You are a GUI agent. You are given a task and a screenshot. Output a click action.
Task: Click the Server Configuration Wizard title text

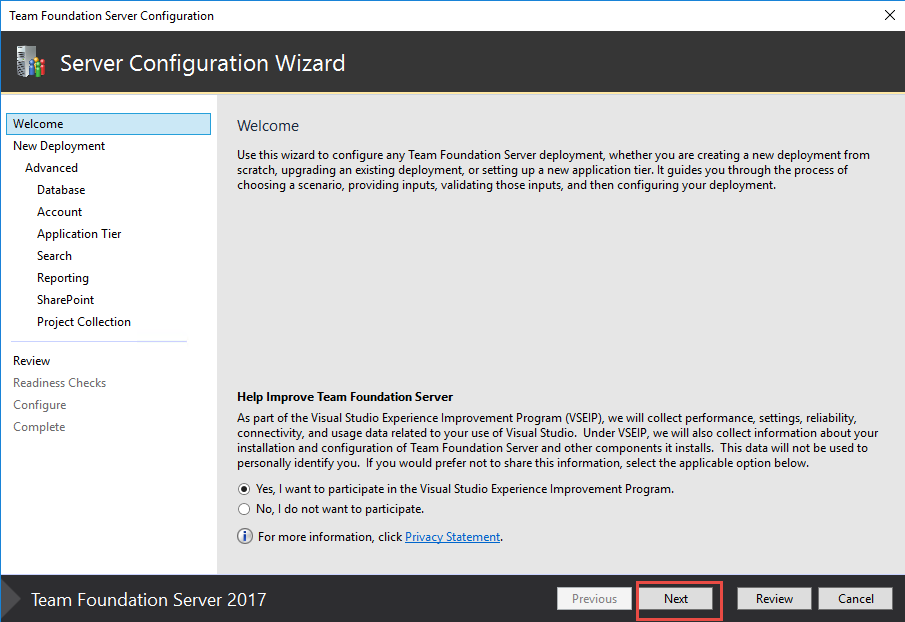203,63
